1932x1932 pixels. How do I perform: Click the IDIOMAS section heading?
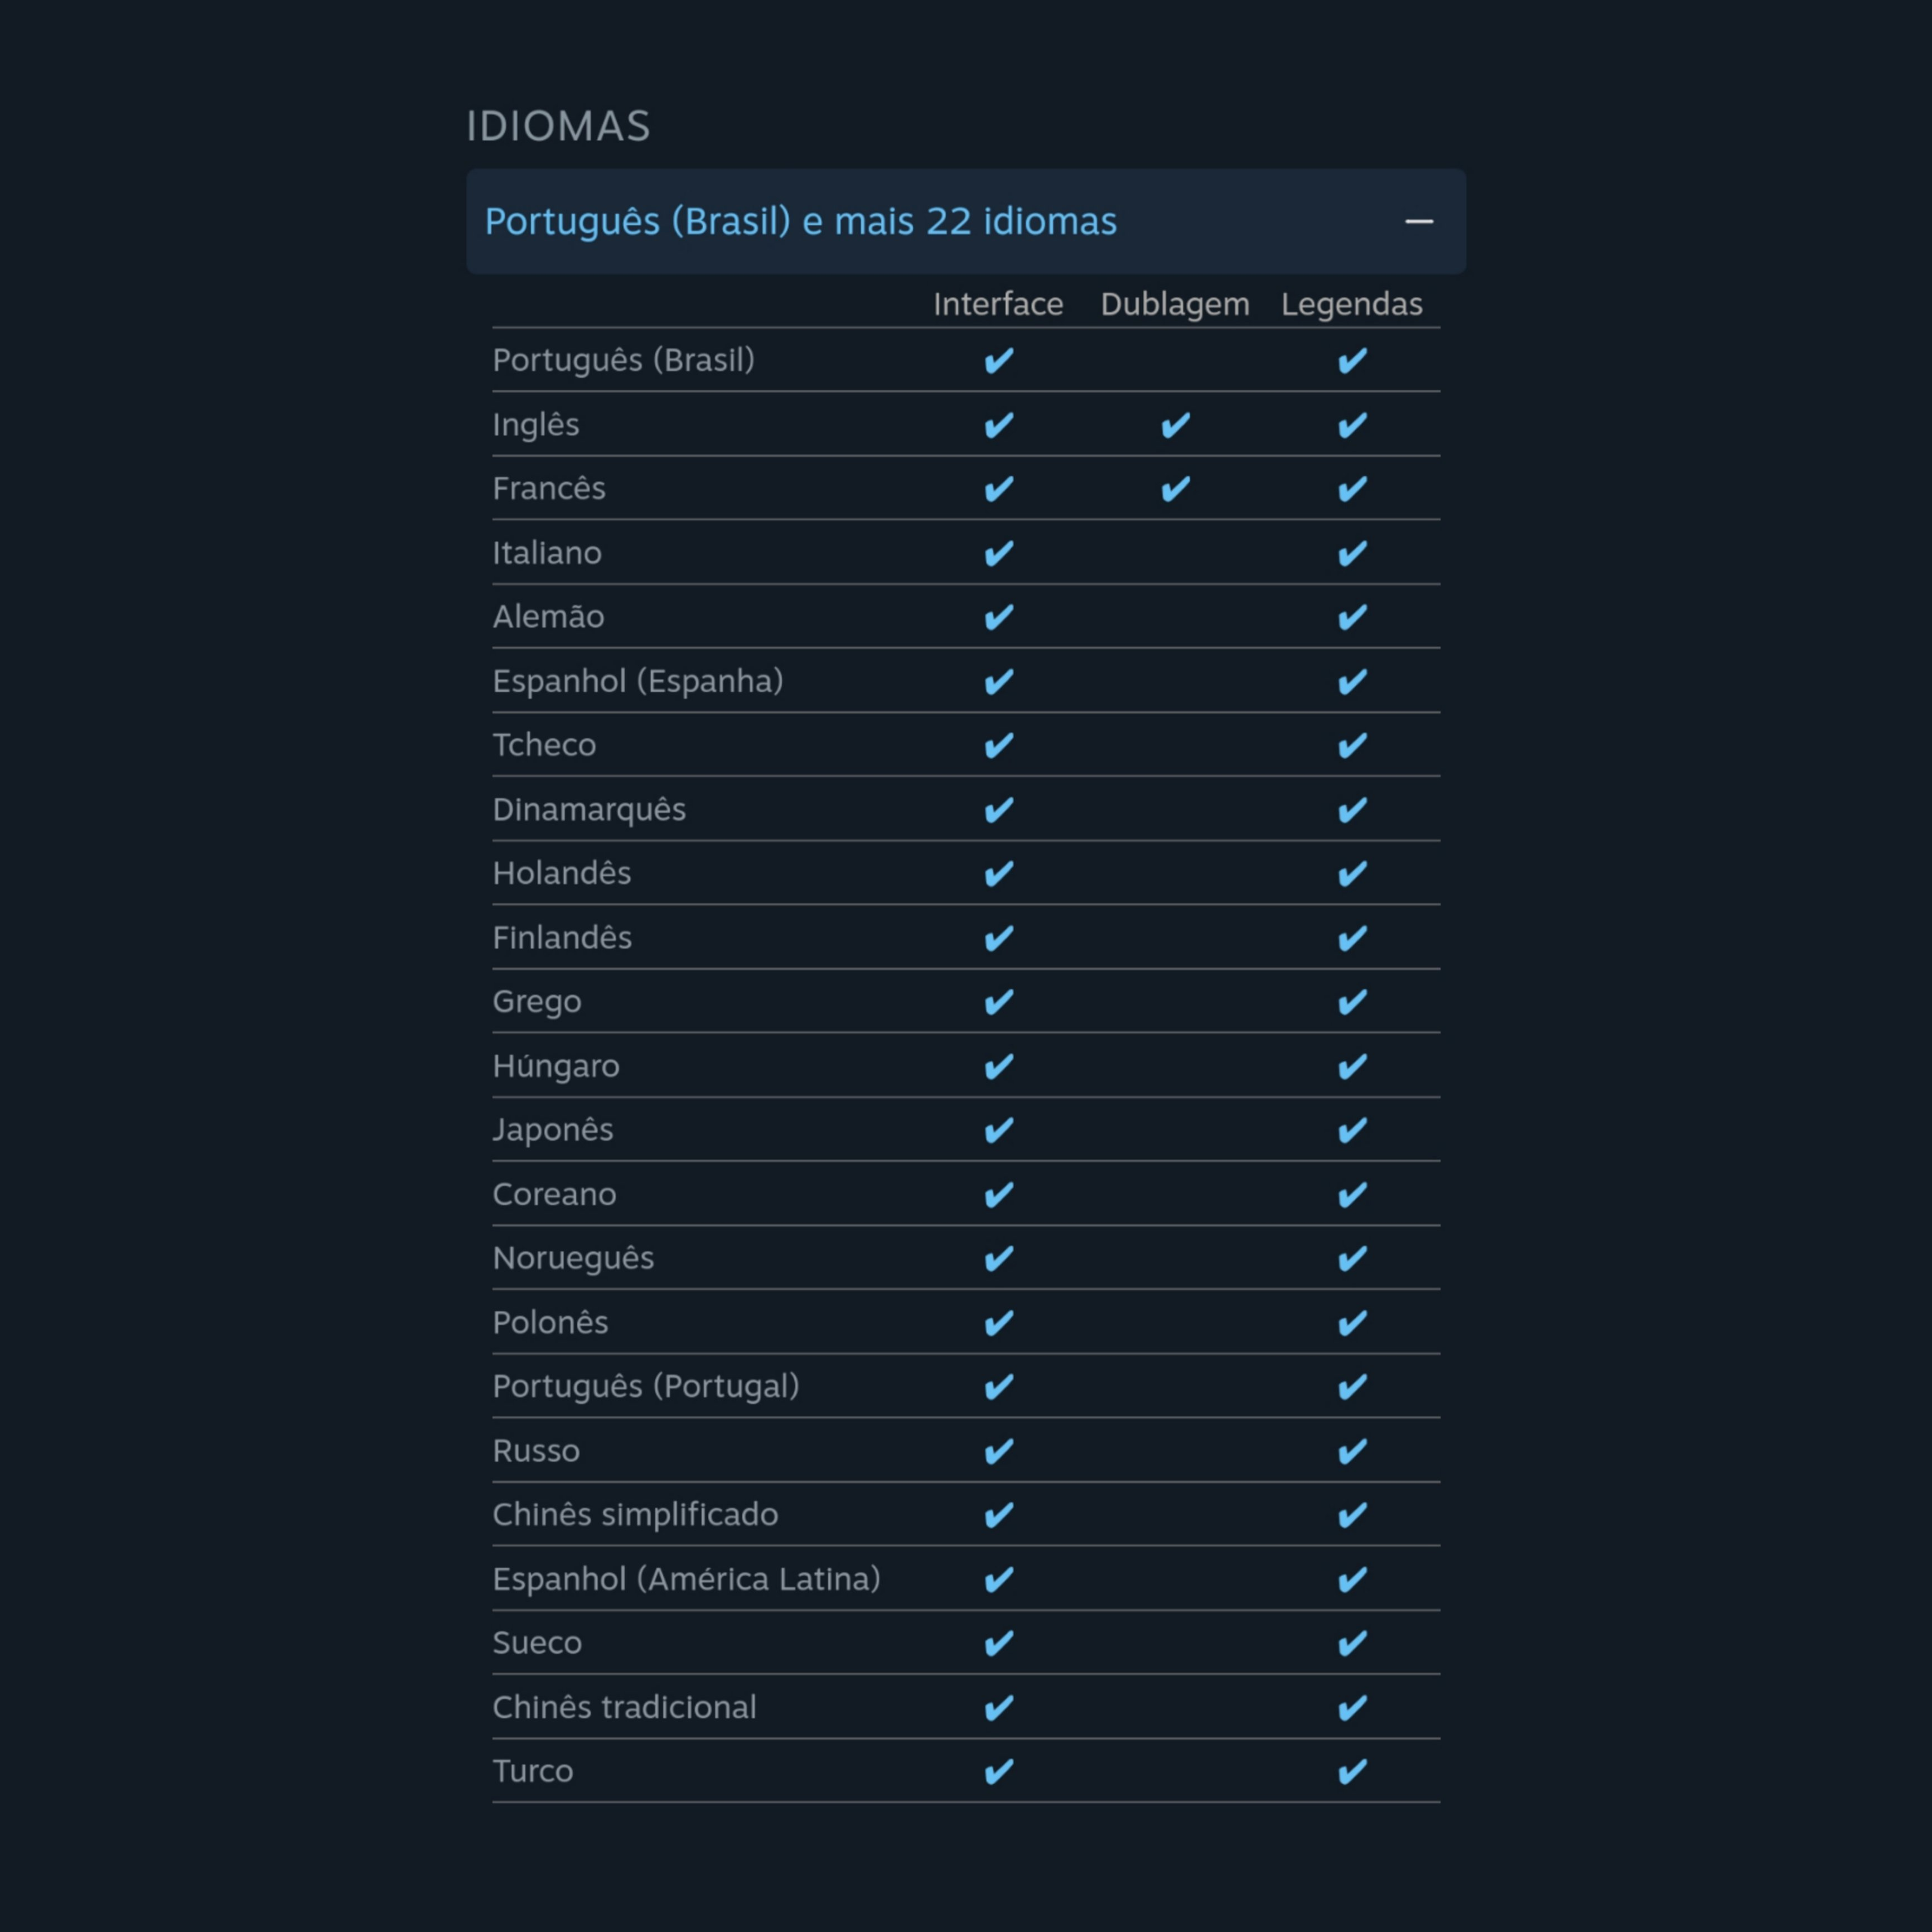click(558, 127)
